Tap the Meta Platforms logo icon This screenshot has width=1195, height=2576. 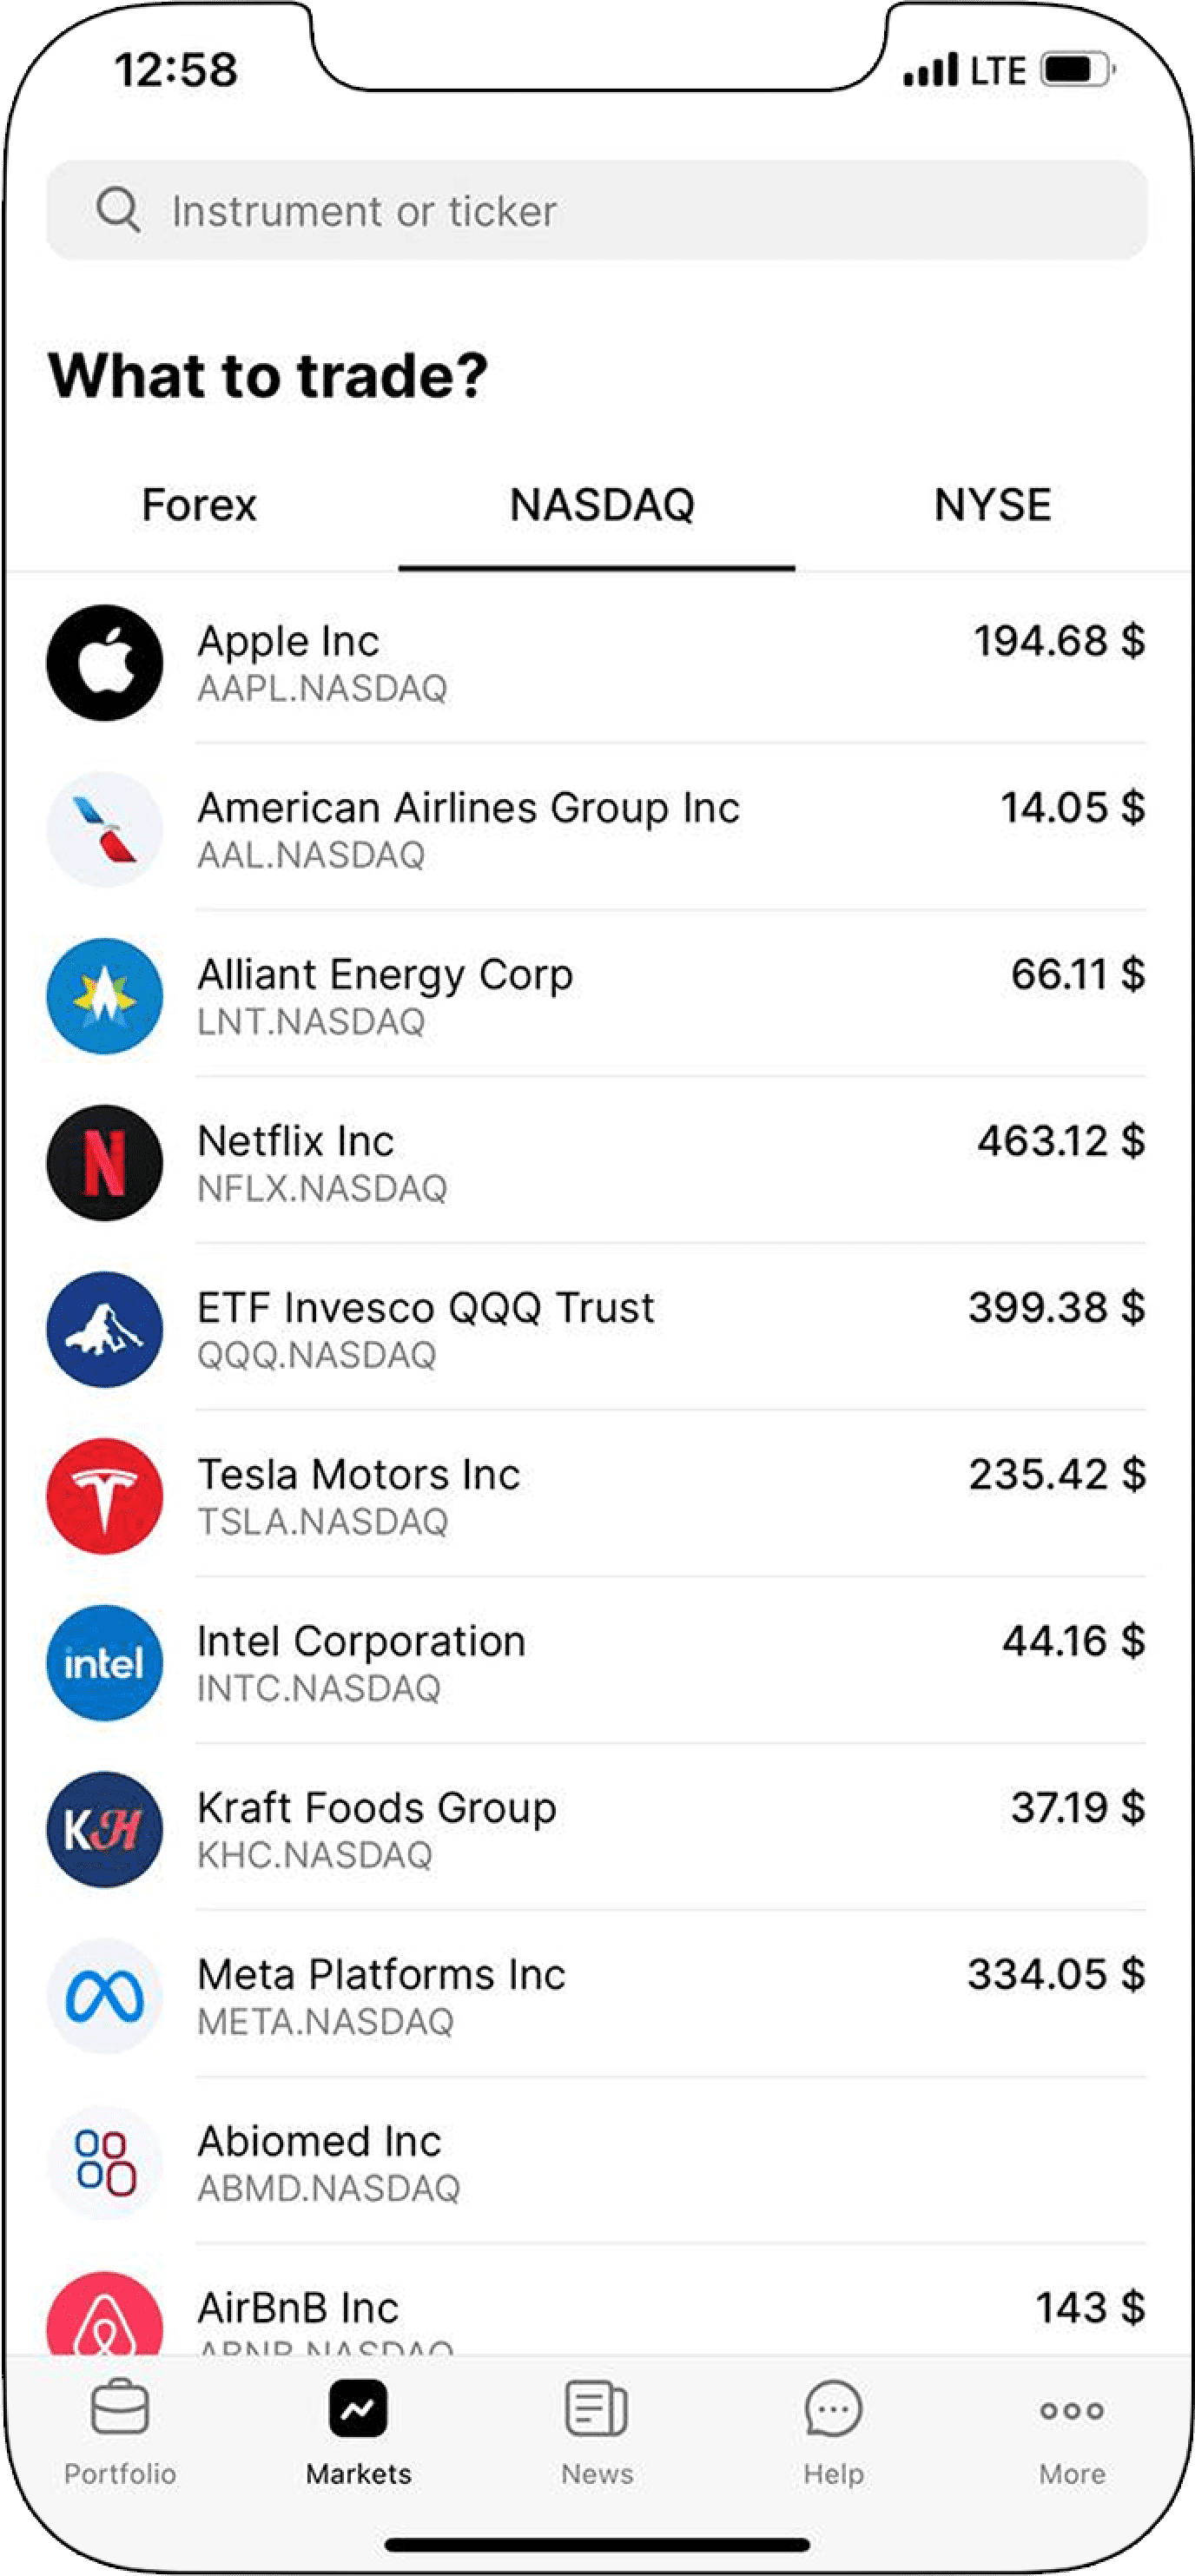(x=105, y=1996)
